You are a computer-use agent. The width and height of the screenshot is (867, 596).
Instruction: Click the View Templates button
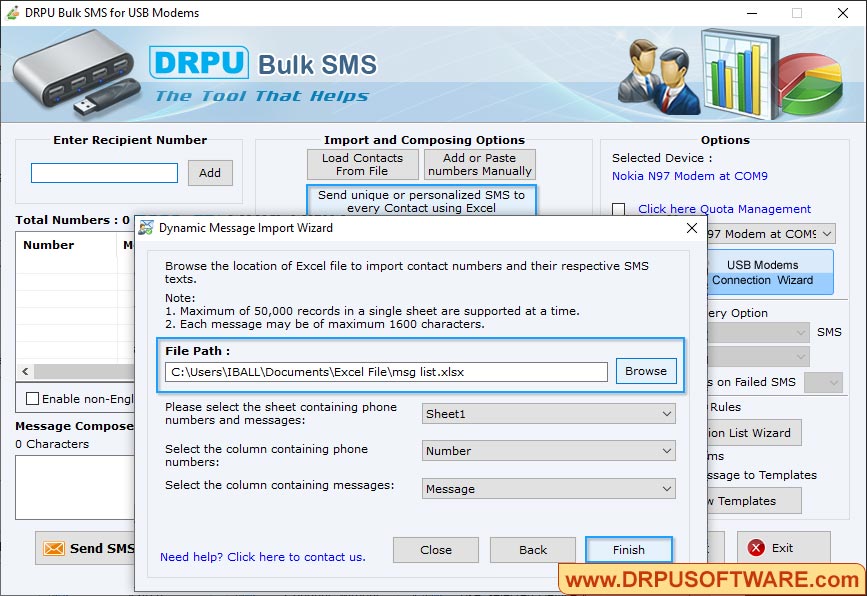[754, 501]
